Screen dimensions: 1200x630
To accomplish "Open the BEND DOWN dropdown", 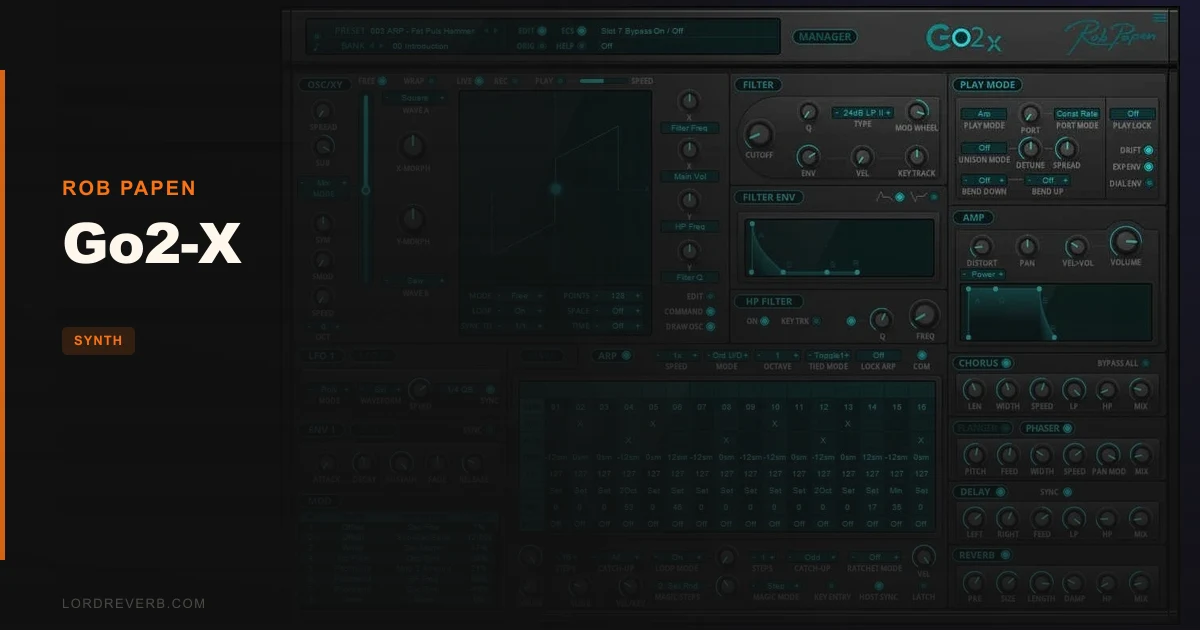I will tap(984, 180).
